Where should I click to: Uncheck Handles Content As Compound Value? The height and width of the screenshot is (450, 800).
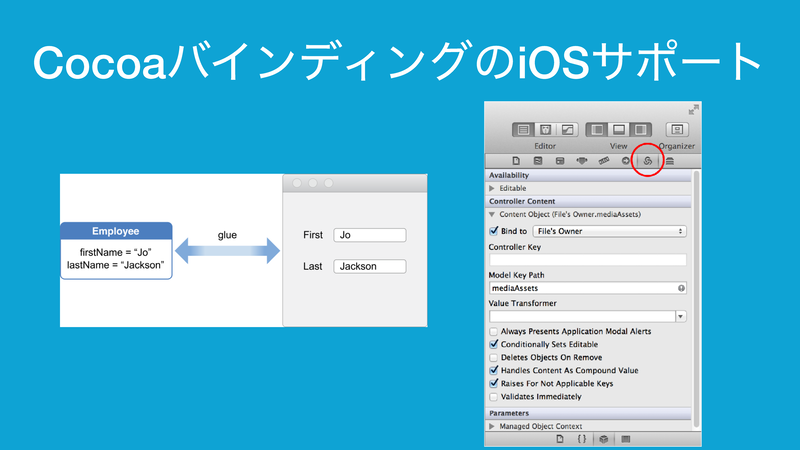(x=493, y=370)
